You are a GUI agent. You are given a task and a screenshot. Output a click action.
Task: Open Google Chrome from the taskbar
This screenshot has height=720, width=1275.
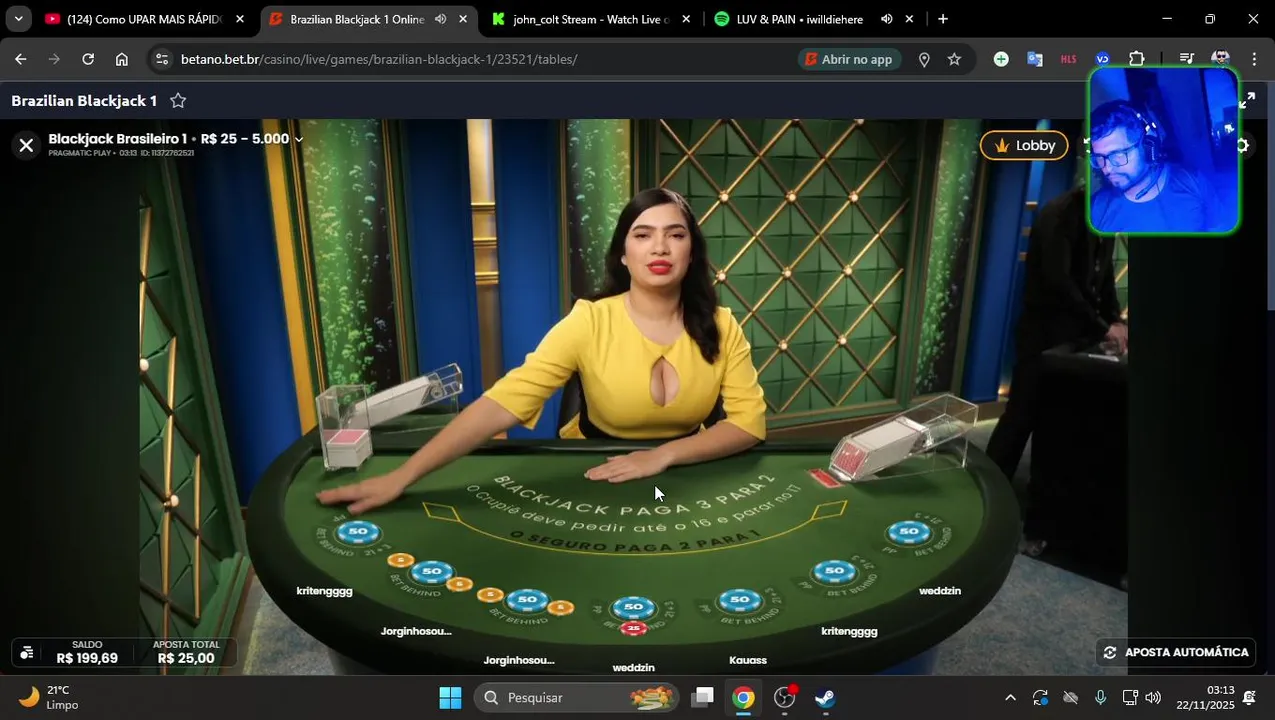[x=743, y=697]
